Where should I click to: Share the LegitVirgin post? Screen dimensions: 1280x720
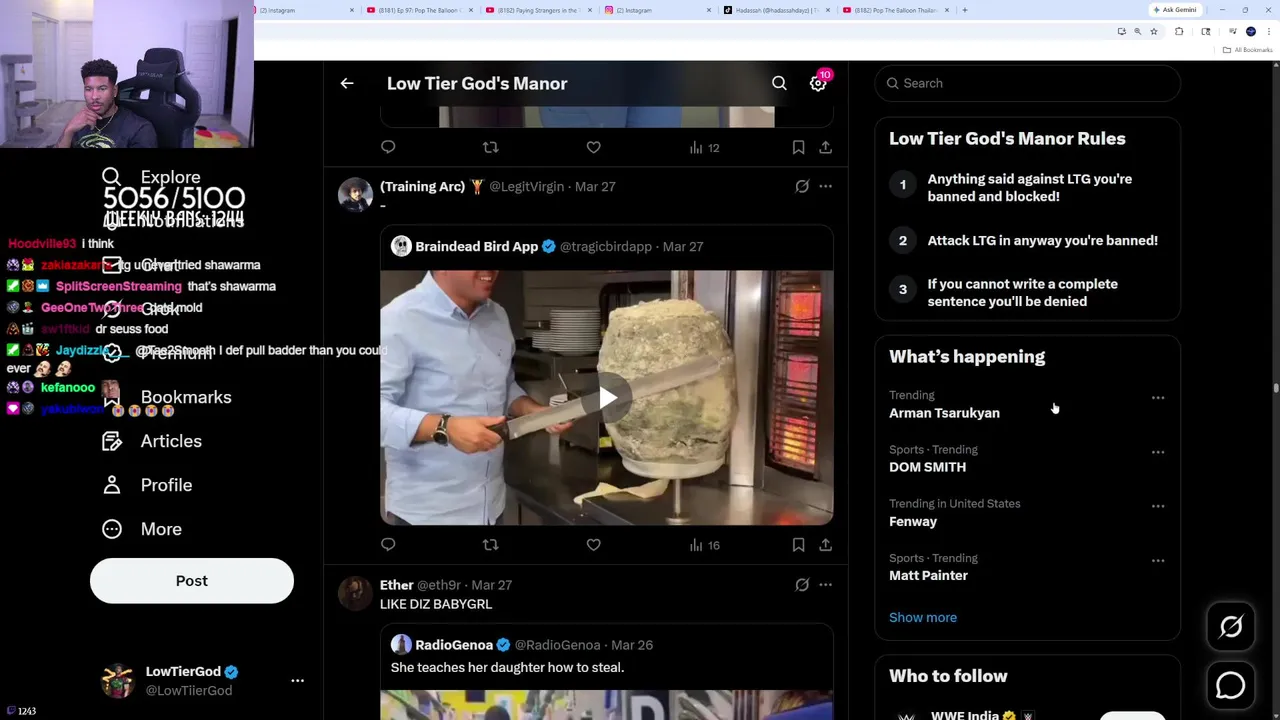(x=825, y=545)
